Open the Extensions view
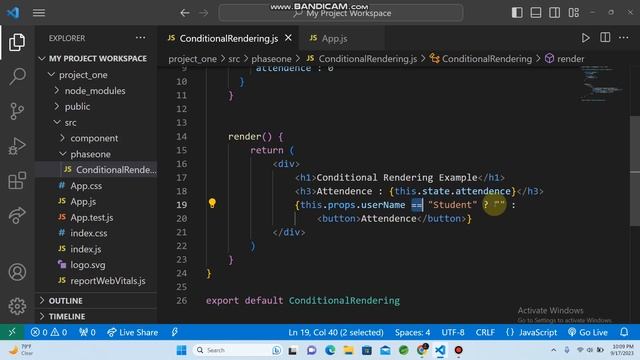The width and height of the screenshot is (640, 360). (x=17, y=180)
